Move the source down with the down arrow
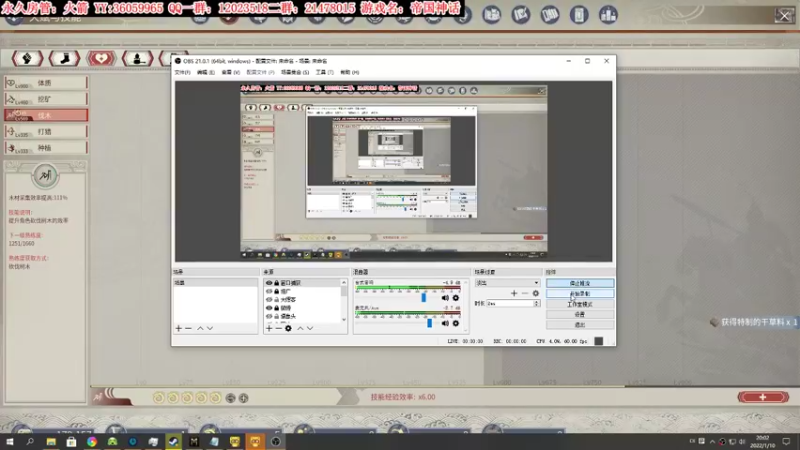This screenshot has height=450, width=800. click(x=310, y=328)
